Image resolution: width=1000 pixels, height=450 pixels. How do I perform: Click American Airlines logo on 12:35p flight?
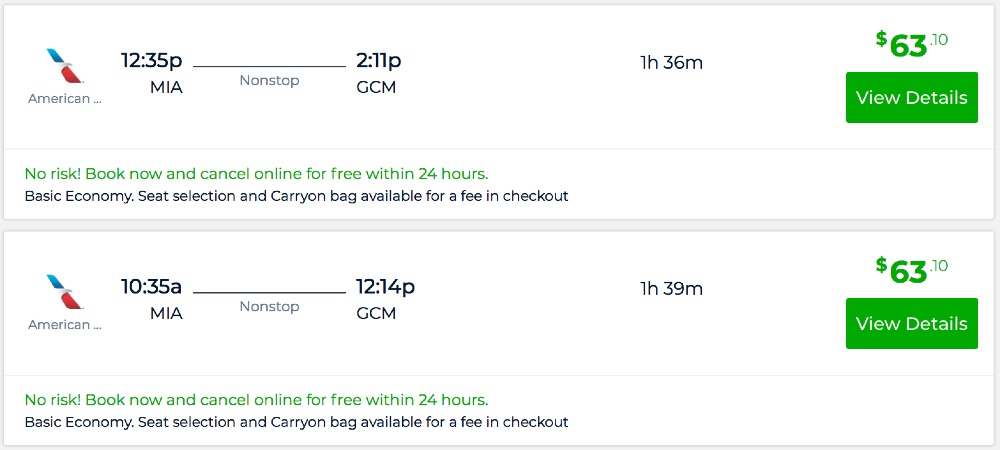pyautogui.click(x=65, y=66)
